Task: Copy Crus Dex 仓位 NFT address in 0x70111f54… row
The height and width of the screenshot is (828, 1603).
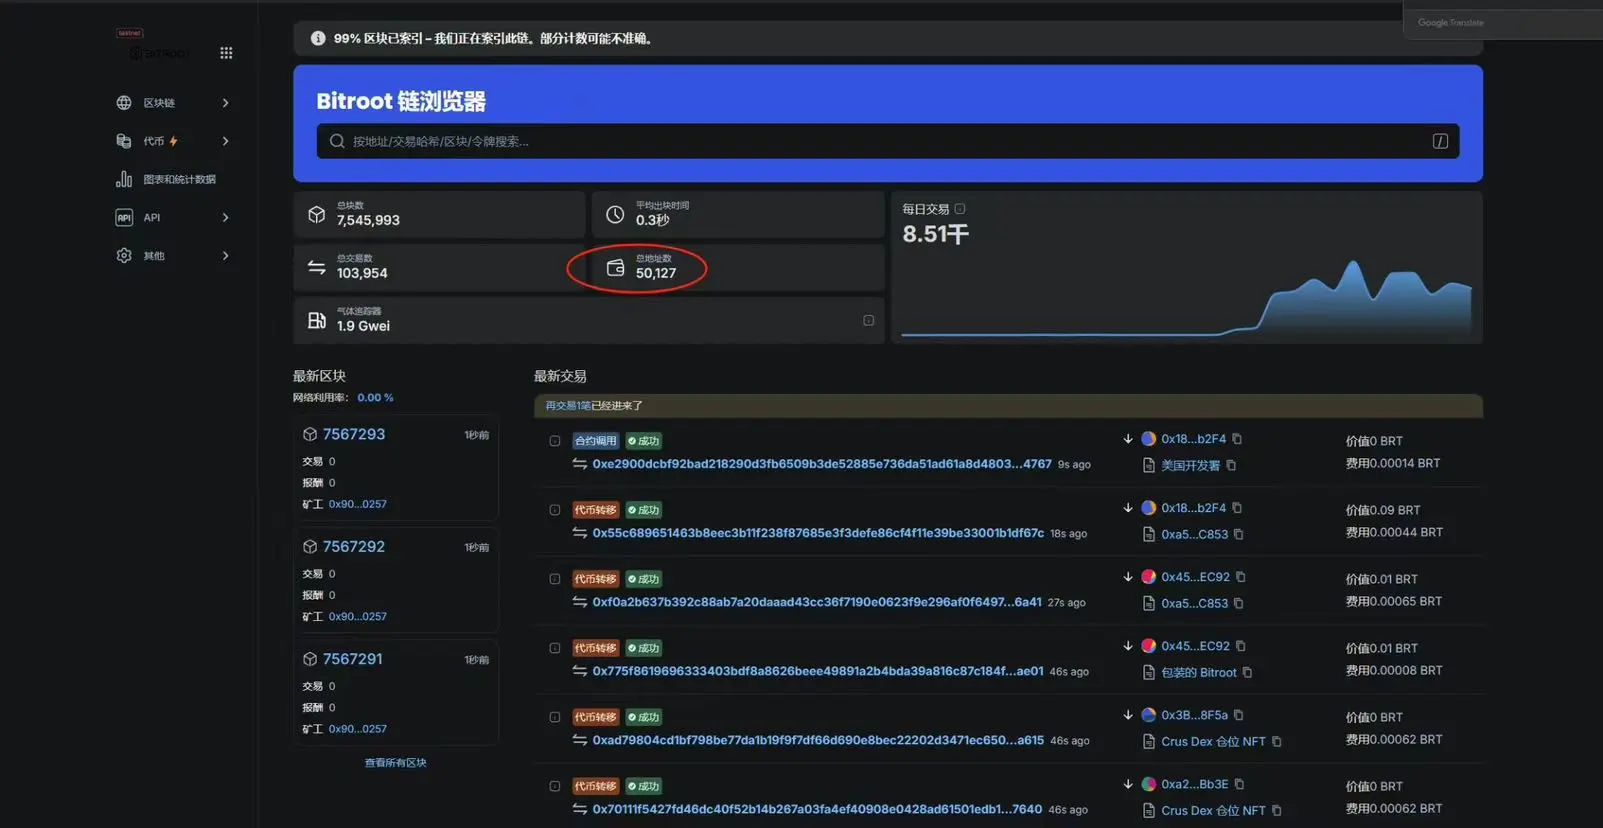Action: click(1276, 810)
